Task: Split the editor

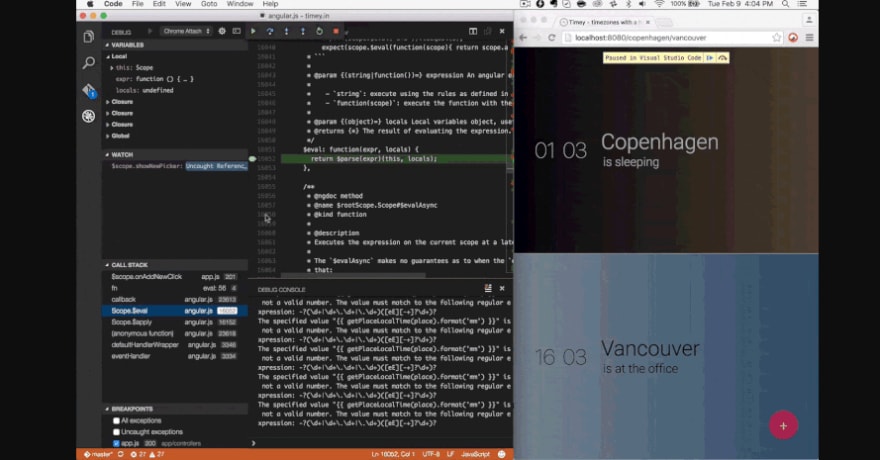Action: pos(473,31)
